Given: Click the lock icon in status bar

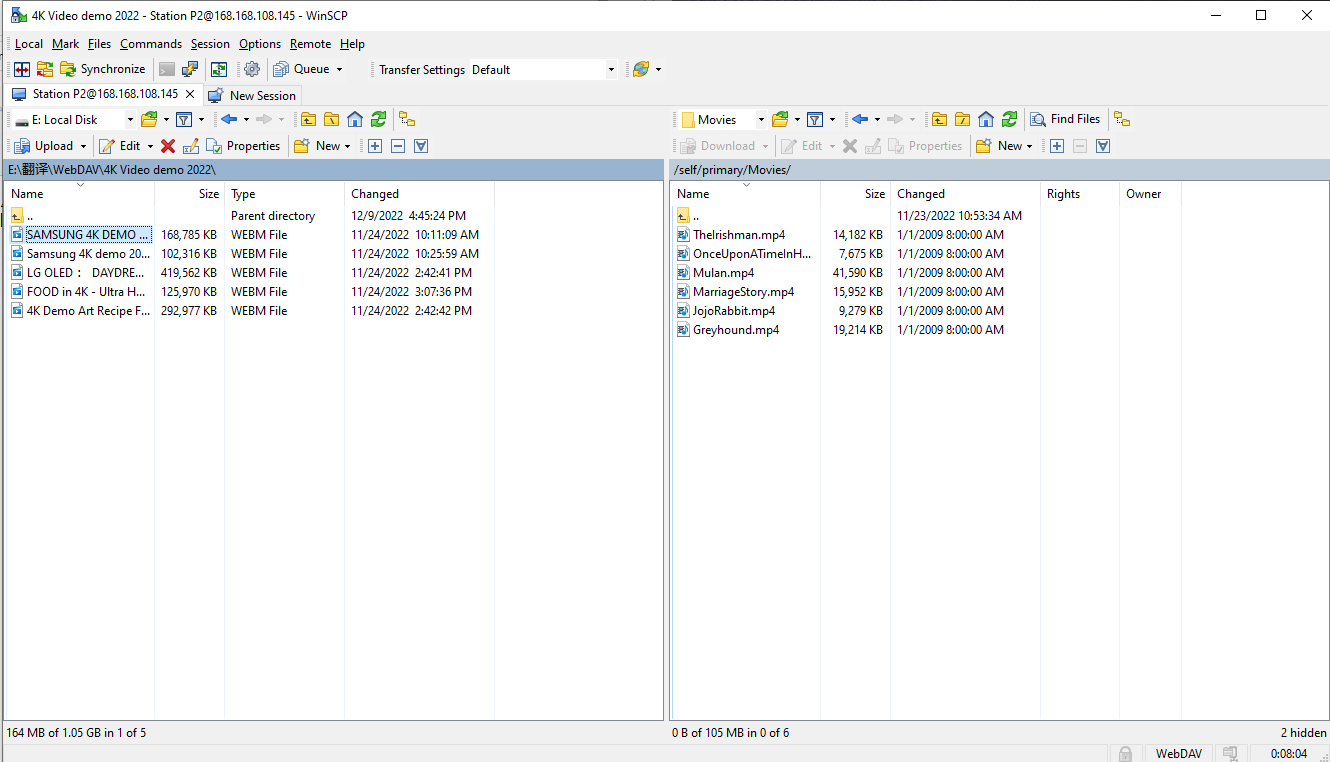Looking at the screenshot, I should click(x=1125, y=753).
